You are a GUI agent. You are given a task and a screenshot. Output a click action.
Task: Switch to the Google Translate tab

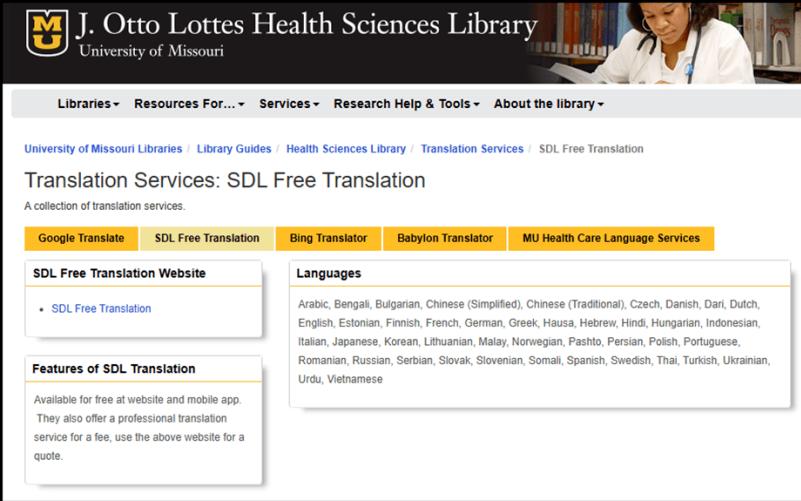click(x=81, y=238)
